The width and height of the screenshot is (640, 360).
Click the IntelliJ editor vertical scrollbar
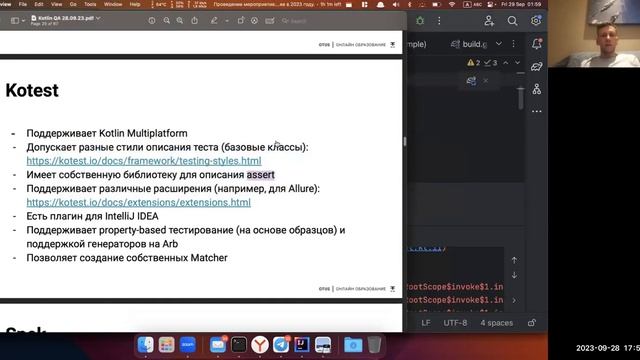pos(520,98)
